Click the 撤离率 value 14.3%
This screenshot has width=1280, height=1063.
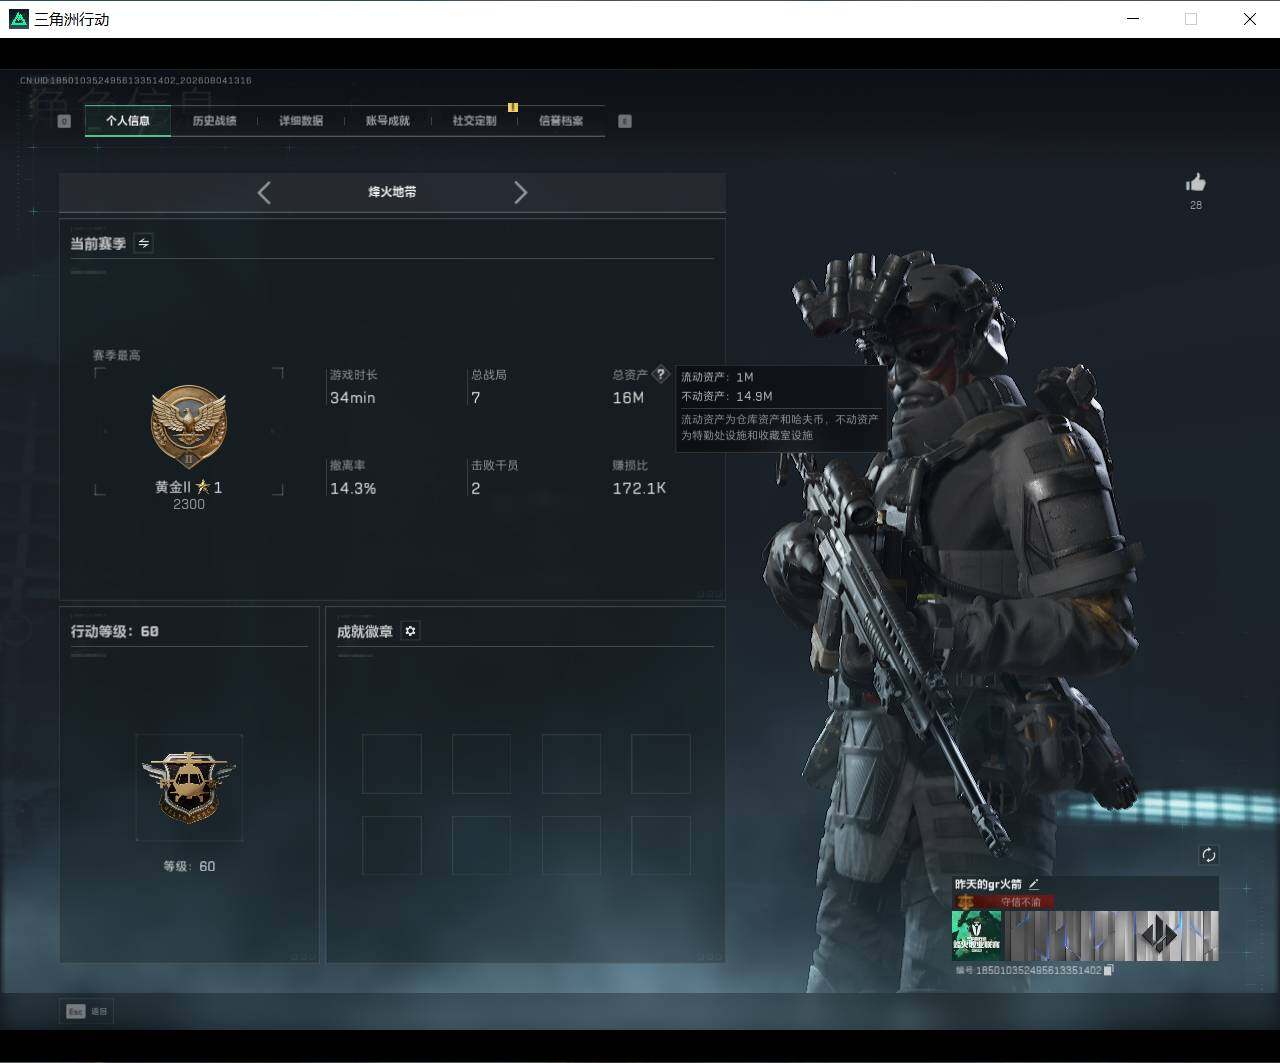[x=353, y=489]
